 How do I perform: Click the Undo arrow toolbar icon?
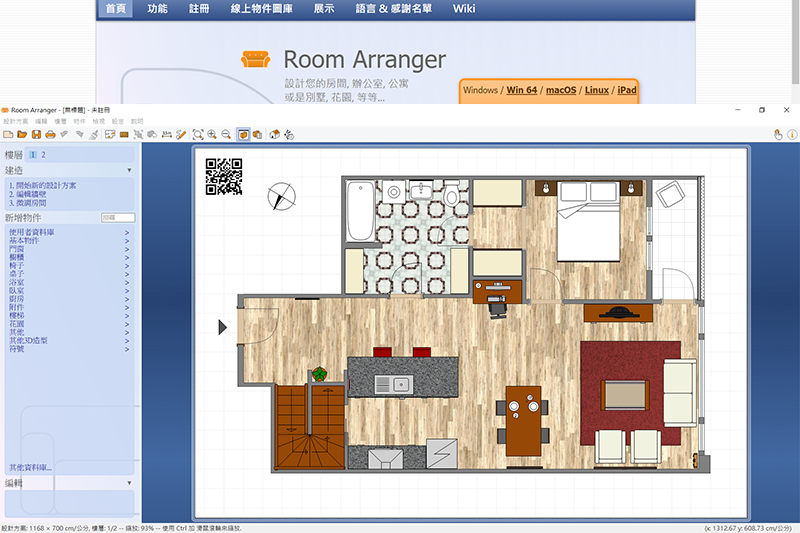tap(64, 134)
